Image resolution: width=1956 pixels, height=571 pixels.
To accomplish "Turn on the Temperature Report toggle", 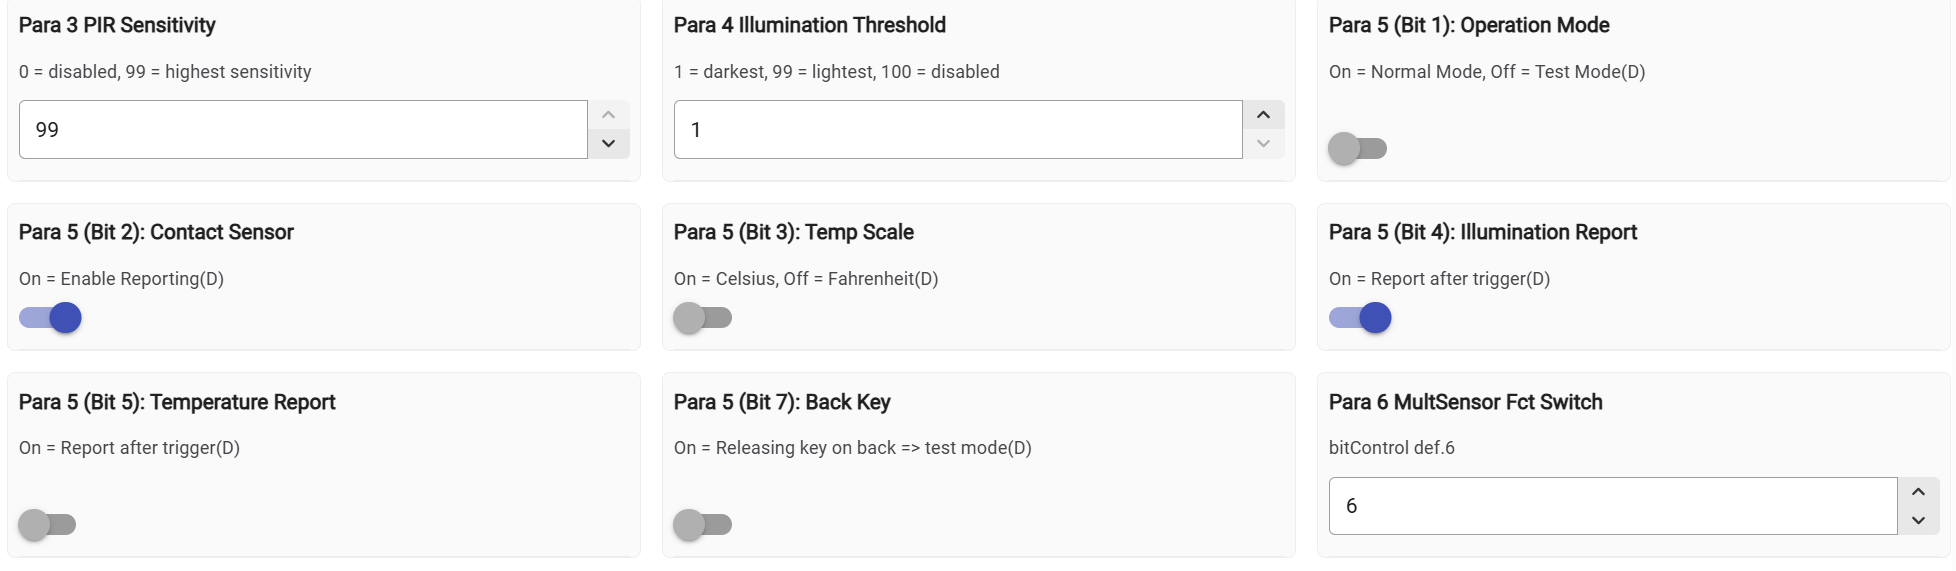I will (47, 525).
